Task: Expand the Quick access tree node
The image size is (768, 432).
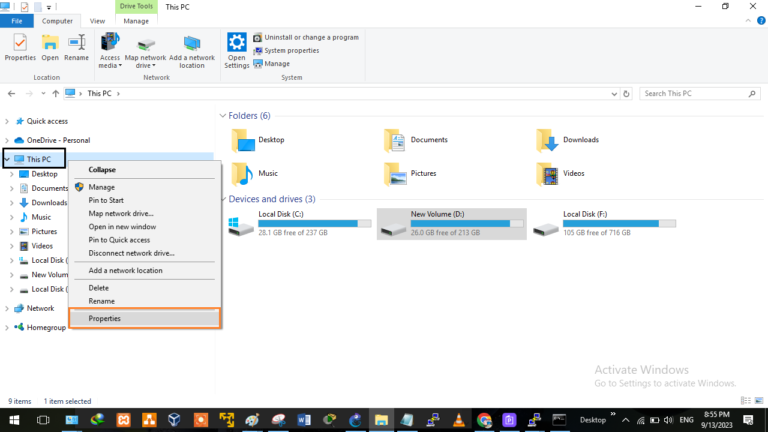Action: (7, 121)
